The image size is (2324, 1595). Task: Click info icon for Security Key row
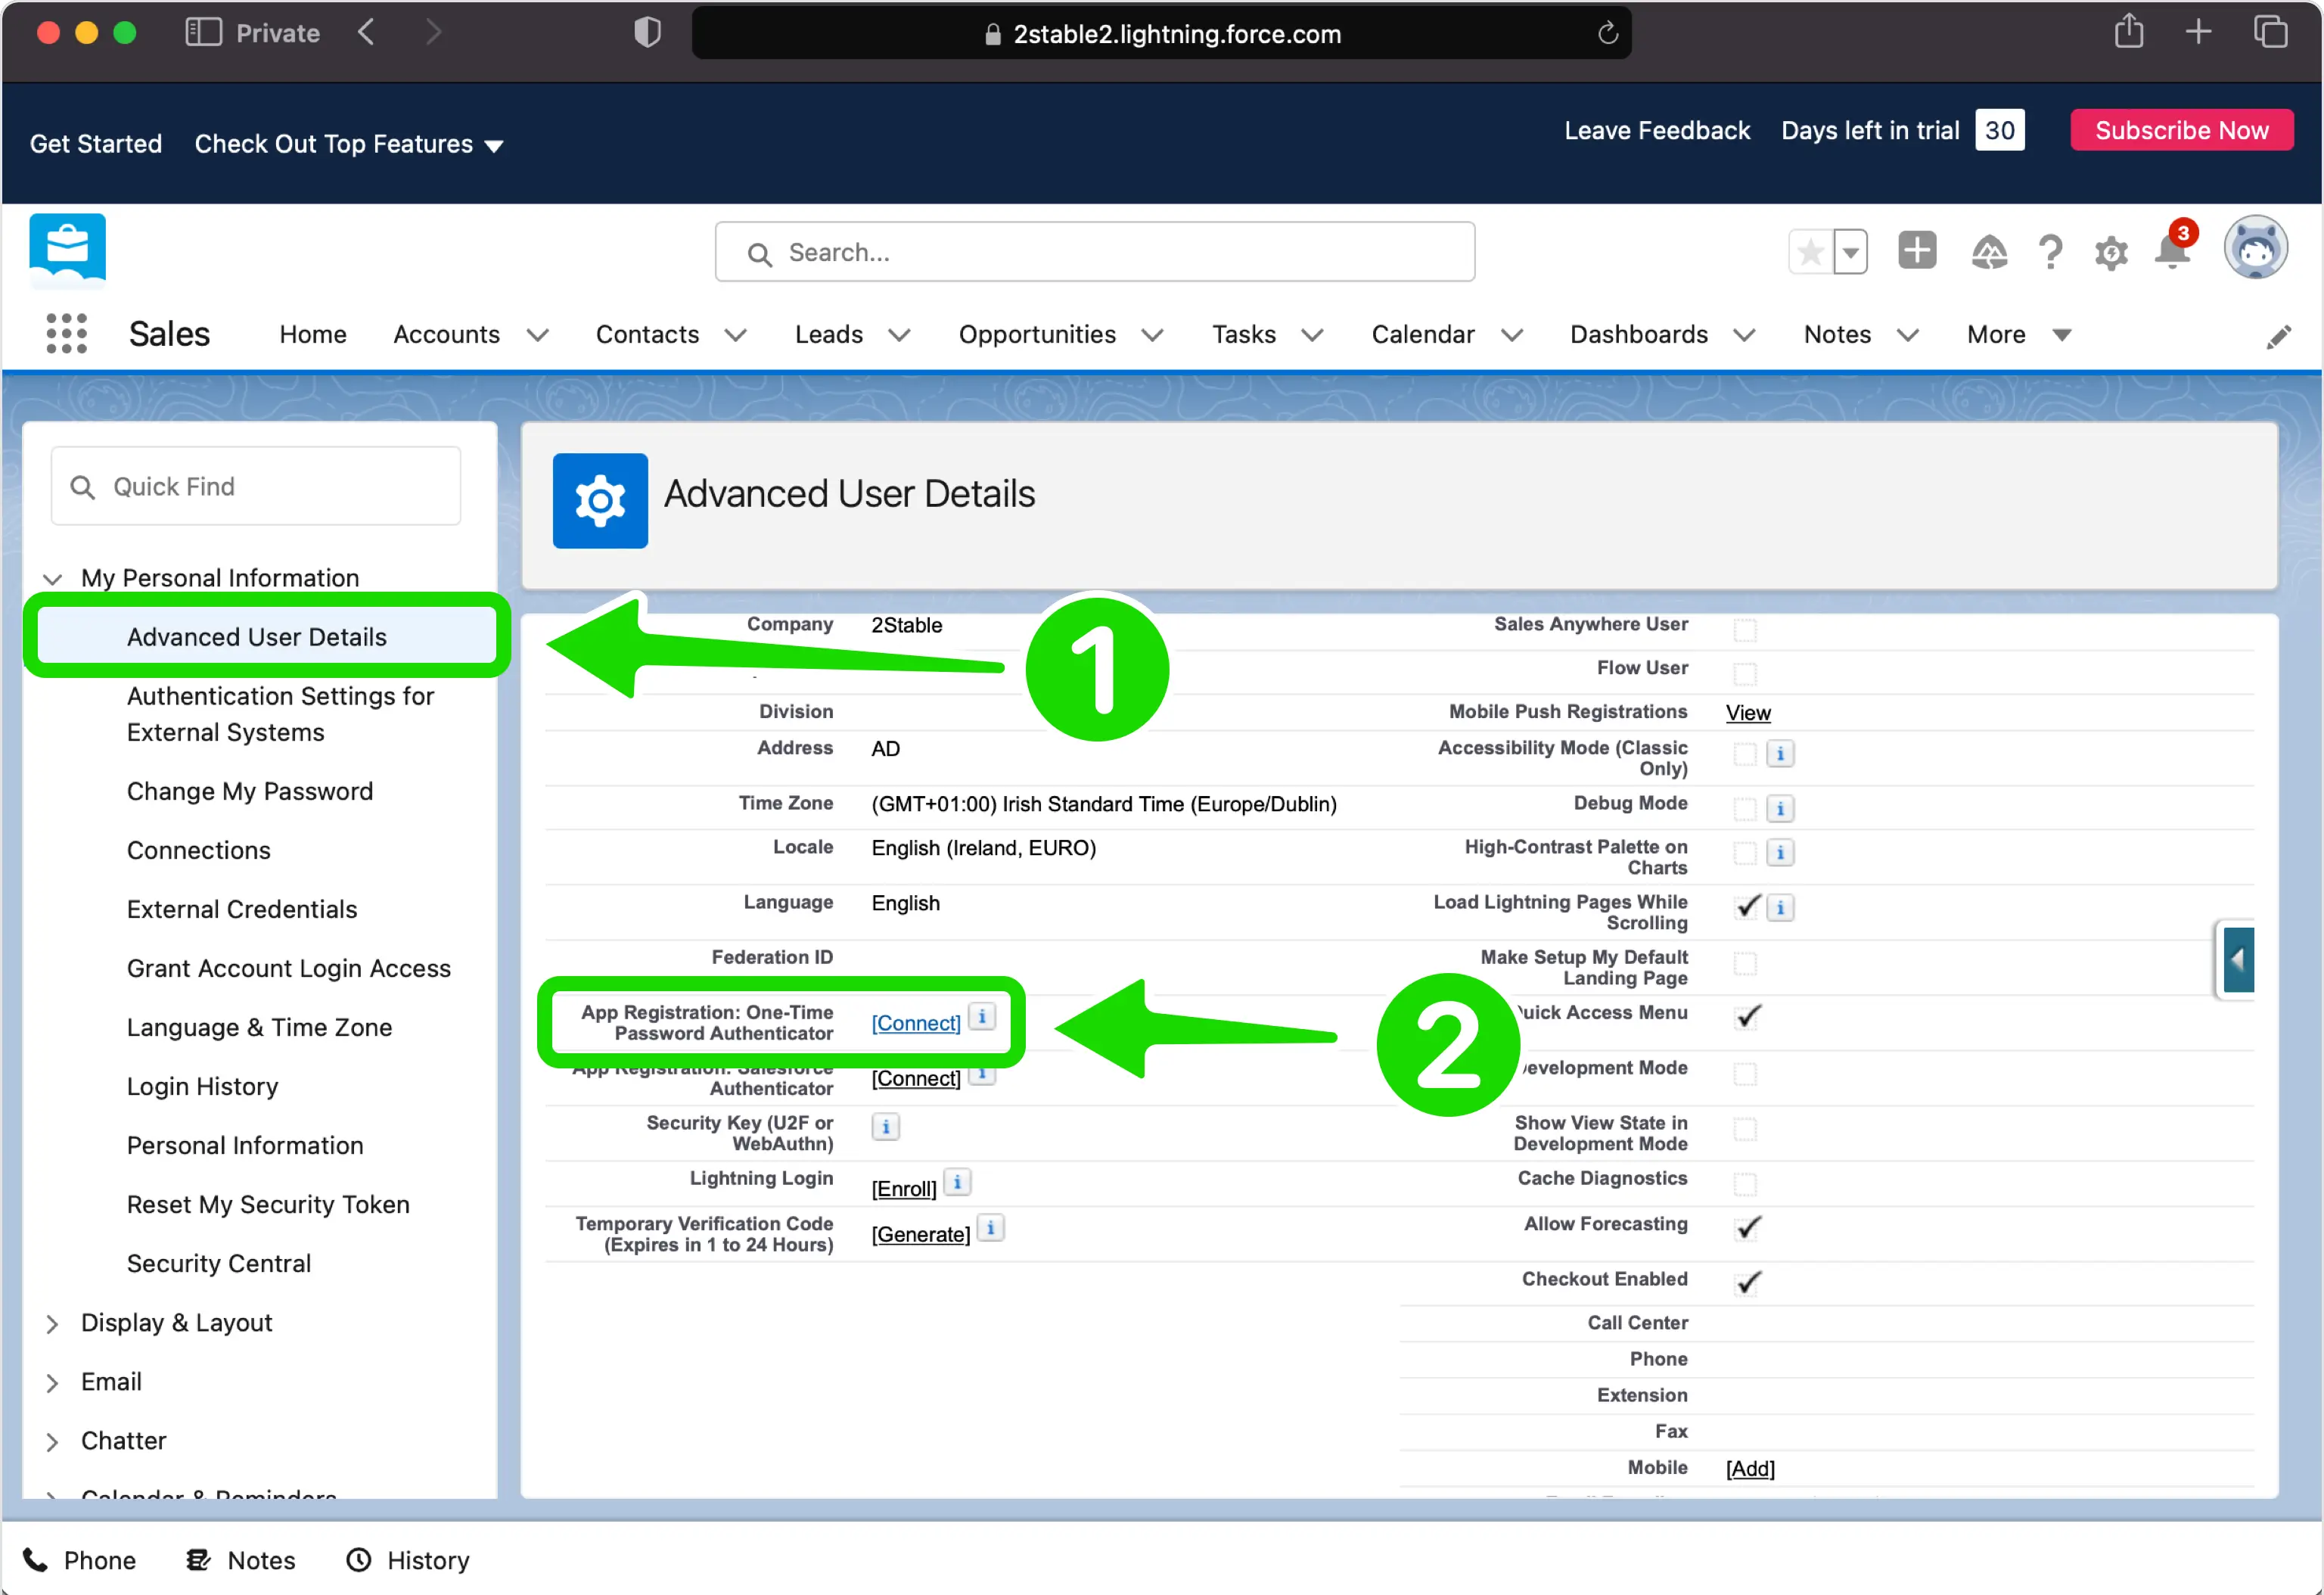point(885,1127)
